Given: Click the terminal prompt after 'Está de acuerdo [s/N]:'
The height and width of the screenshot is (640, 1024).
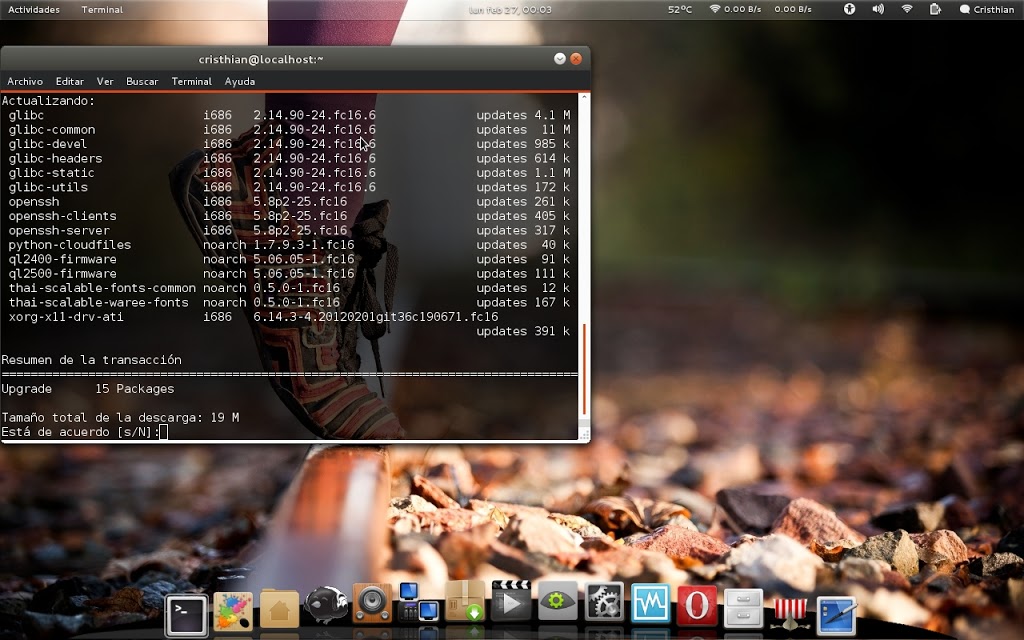Looking at the screenshot, I should [163, 431].
